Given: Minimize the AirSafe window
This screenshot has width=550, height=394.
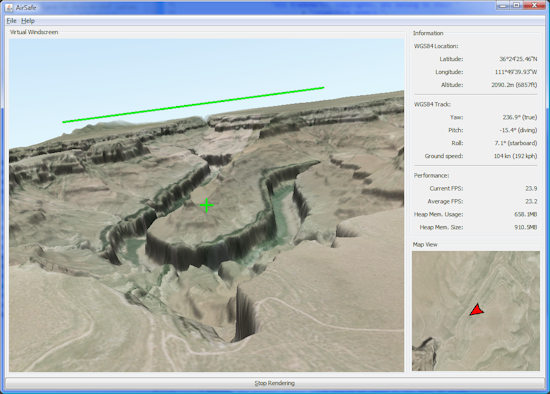Looking at the screenshot, I should 503,5.
